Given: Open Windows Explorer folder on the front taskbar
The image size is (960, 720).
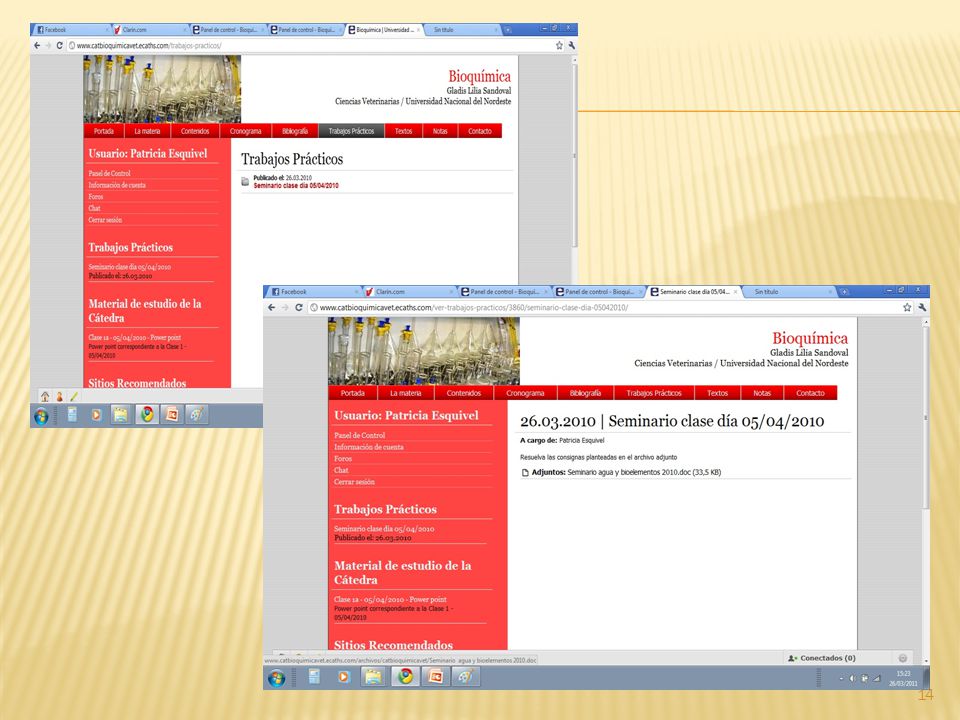Looking at the screenshot, I should (x=373, y=677).
